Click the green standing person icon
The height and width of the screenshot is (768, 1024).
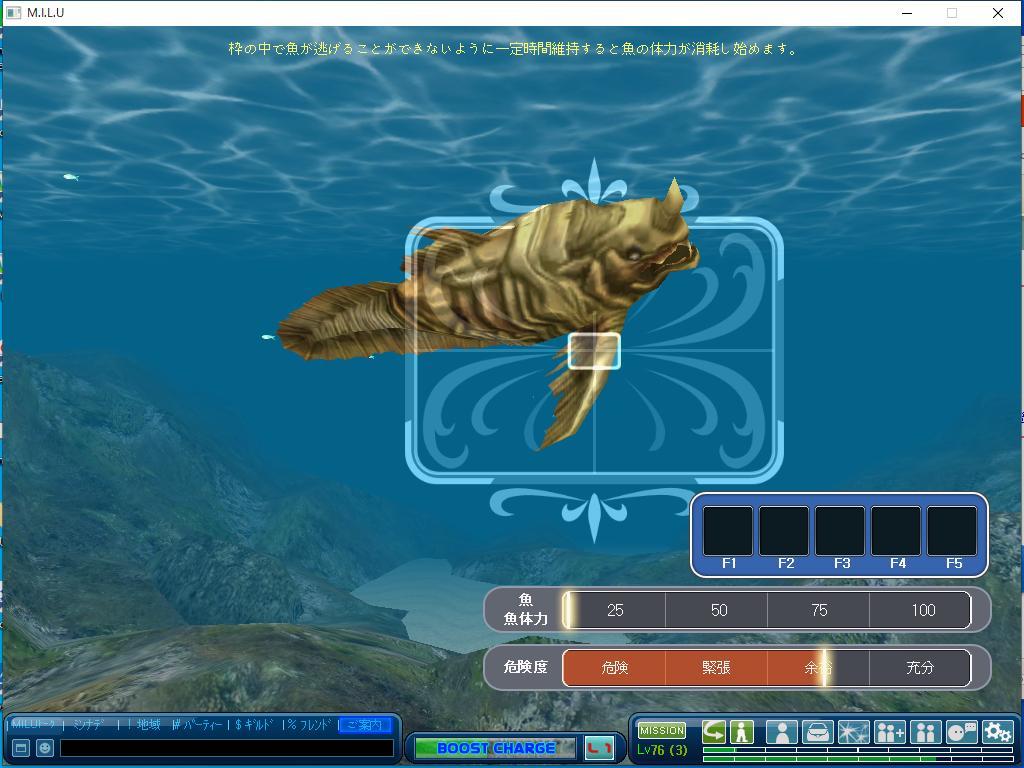pyautogui.click(x=741, y=732)
